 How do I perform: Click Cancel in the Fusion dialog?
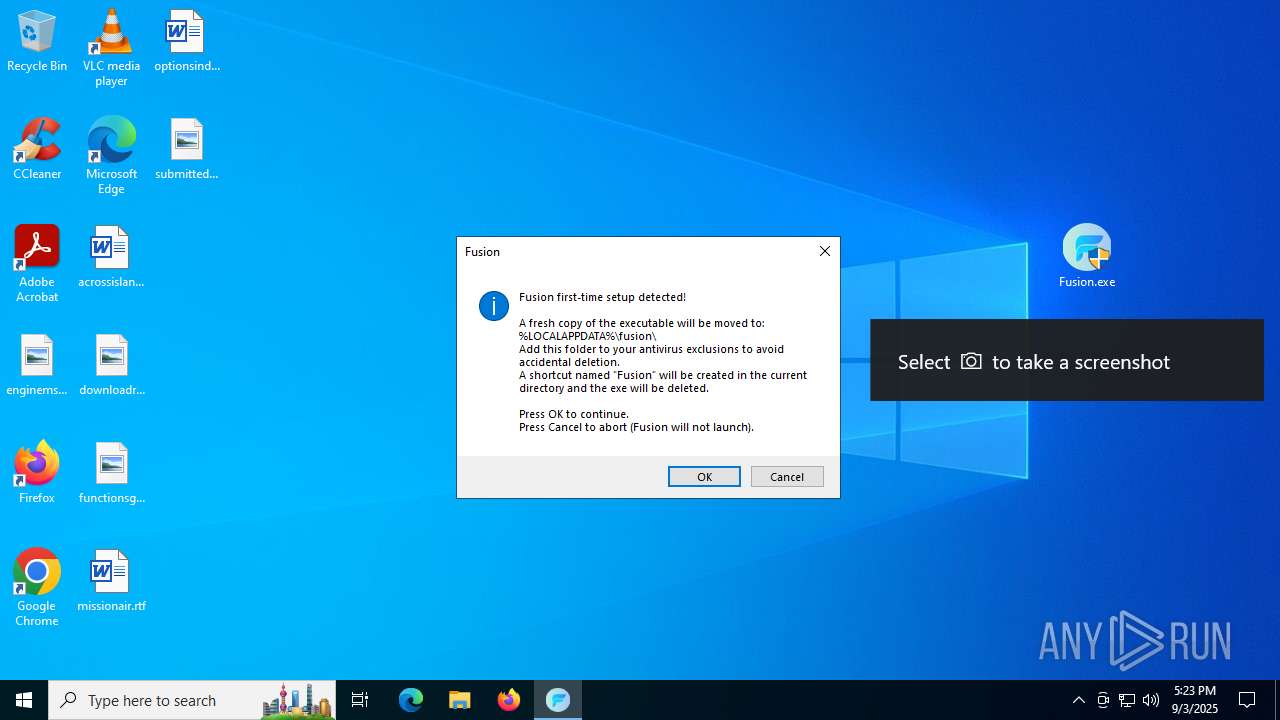coord(787,477)
